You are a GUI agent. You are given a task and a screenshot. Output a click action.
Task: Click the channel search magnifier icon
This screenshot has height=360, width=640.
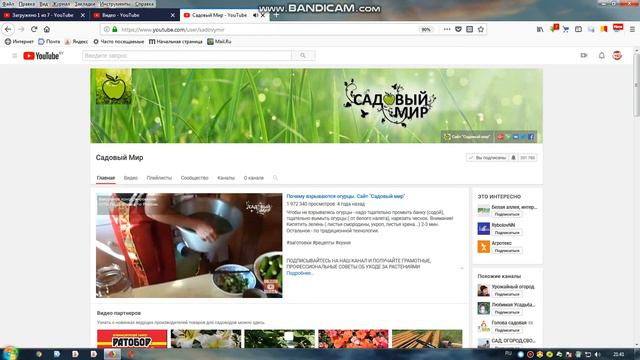tap(276, 178)
